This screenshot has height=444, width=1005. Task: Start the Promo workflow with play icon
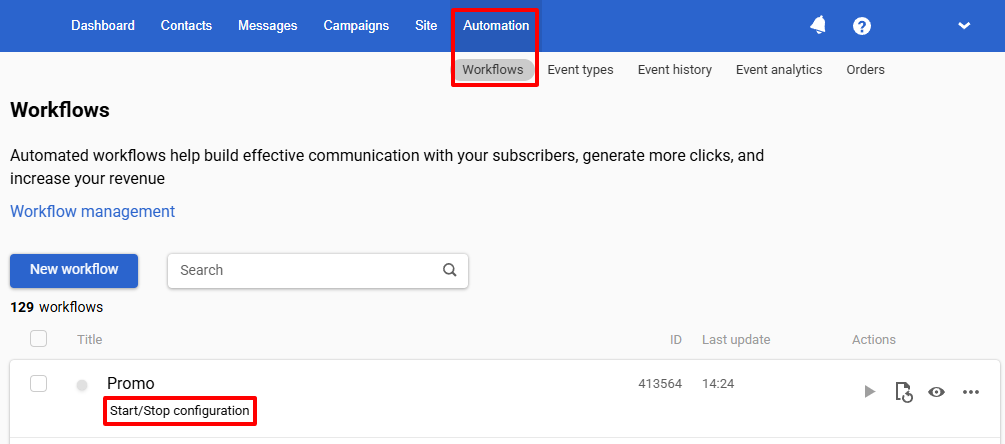[870, 391]
